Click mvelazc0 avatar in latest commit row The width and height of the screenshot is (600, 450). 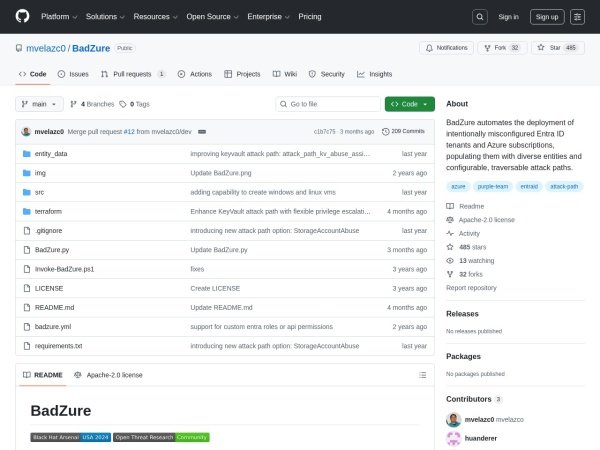26,132
